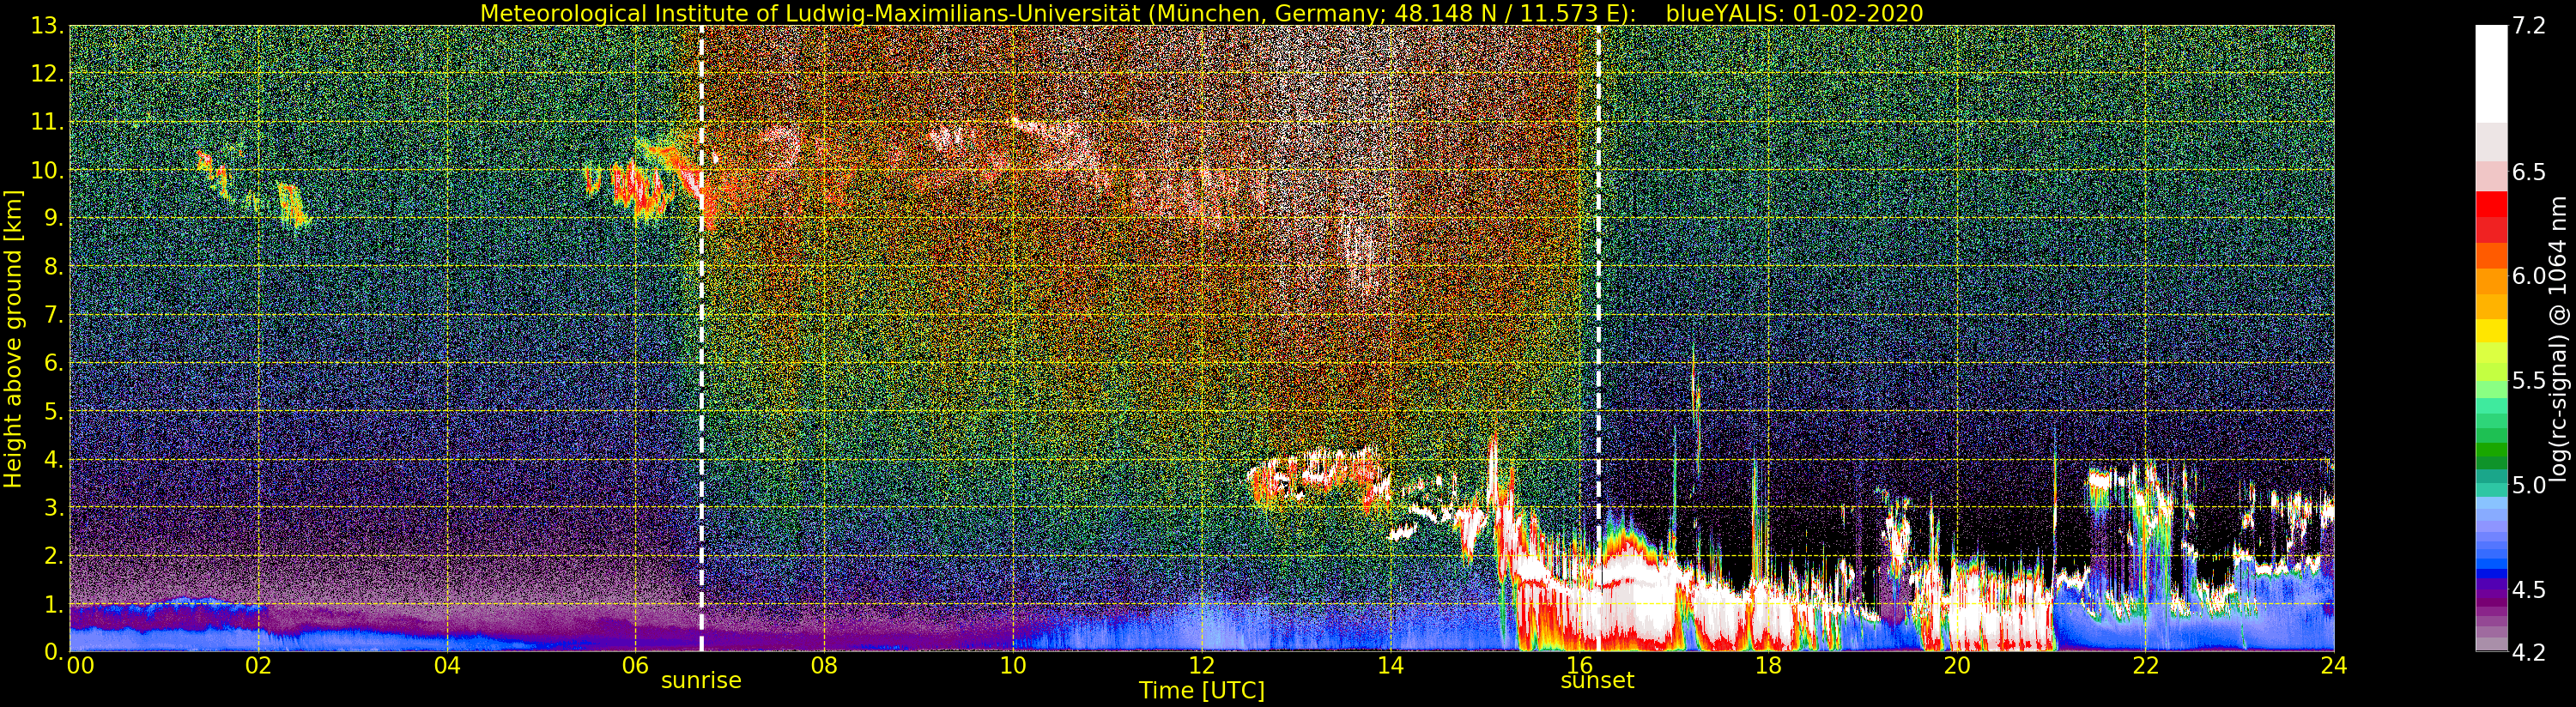Screen dimensions: 2576x707
Task: Click the time axis tick label 14
Action: 1390,665
